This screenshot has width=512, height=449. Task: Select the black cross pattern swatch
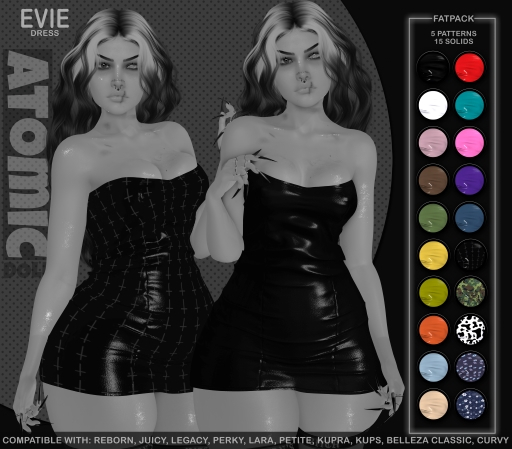tap(469, 255)
